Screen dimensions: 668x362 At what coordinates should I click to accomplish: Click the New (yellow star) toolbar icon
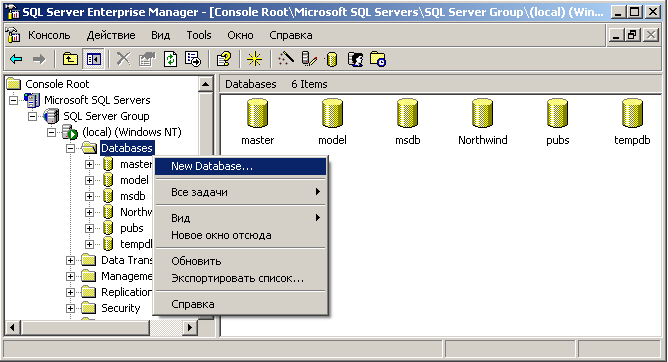254,59
